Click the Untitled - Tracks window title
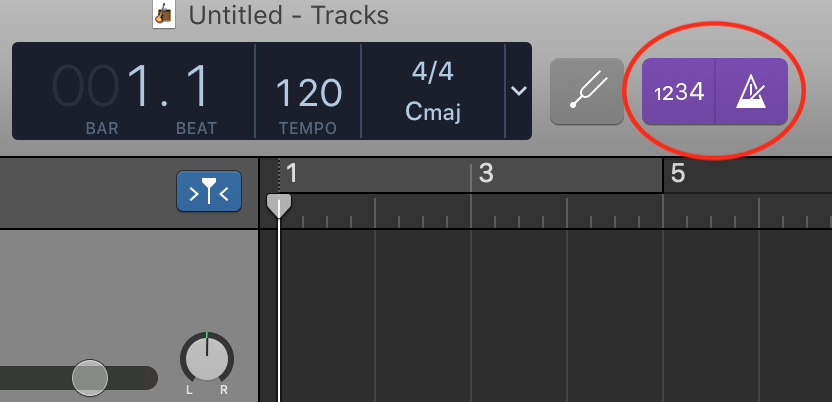This screenshot has width=832, height=402. point(289,15)
